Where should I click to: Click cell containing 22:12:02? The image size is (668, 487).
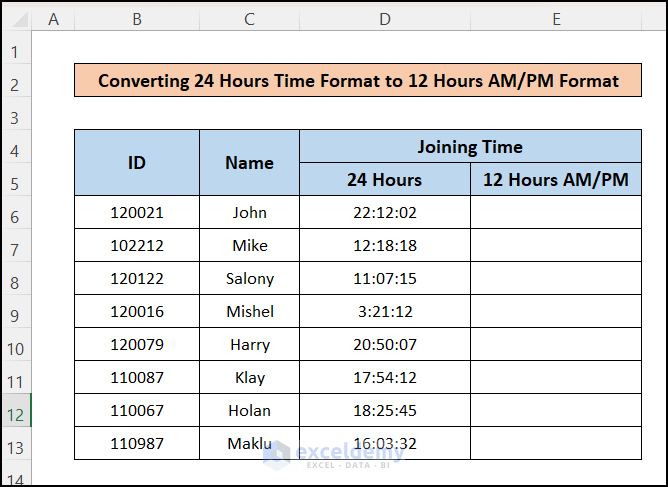(x=385, y=212)
